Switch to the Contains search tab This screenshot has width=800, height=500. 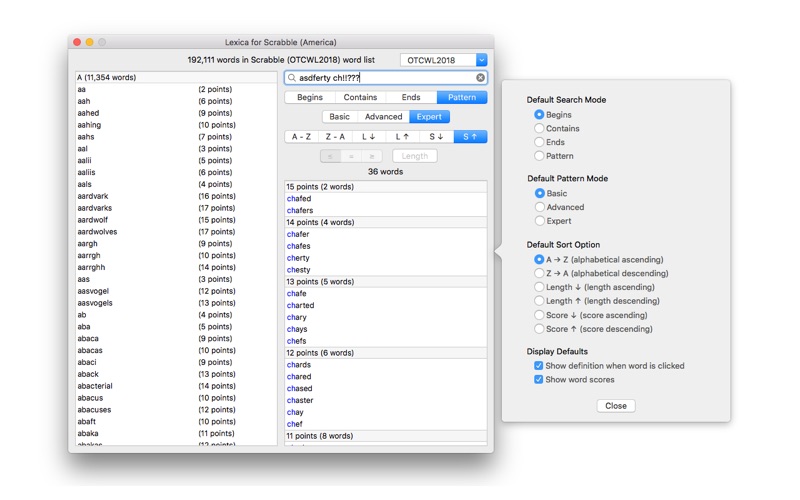click(x=360, y=97)
